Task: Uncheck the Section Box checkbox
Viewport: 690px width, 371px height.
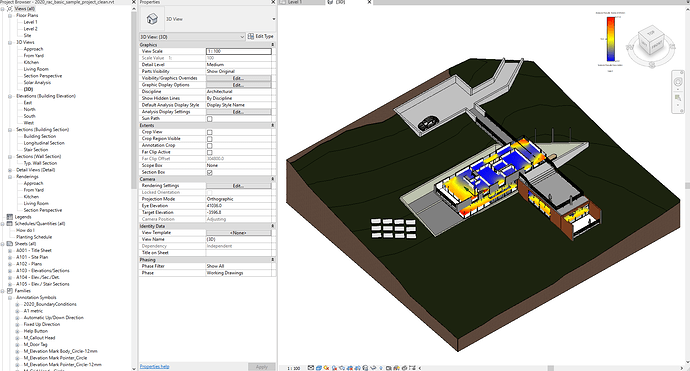Action: point(209,173)
